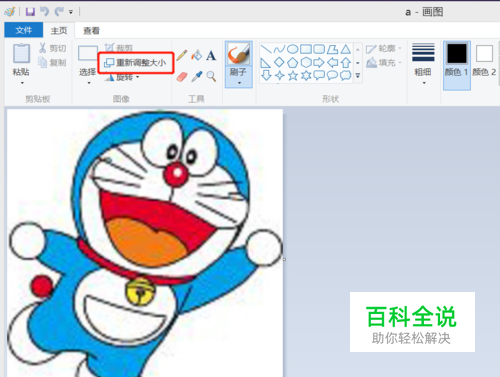Click the 裁剪 (Crop) button
This screenshot has height=377, width=500.
pyautogui.click(x=119, y=48)
